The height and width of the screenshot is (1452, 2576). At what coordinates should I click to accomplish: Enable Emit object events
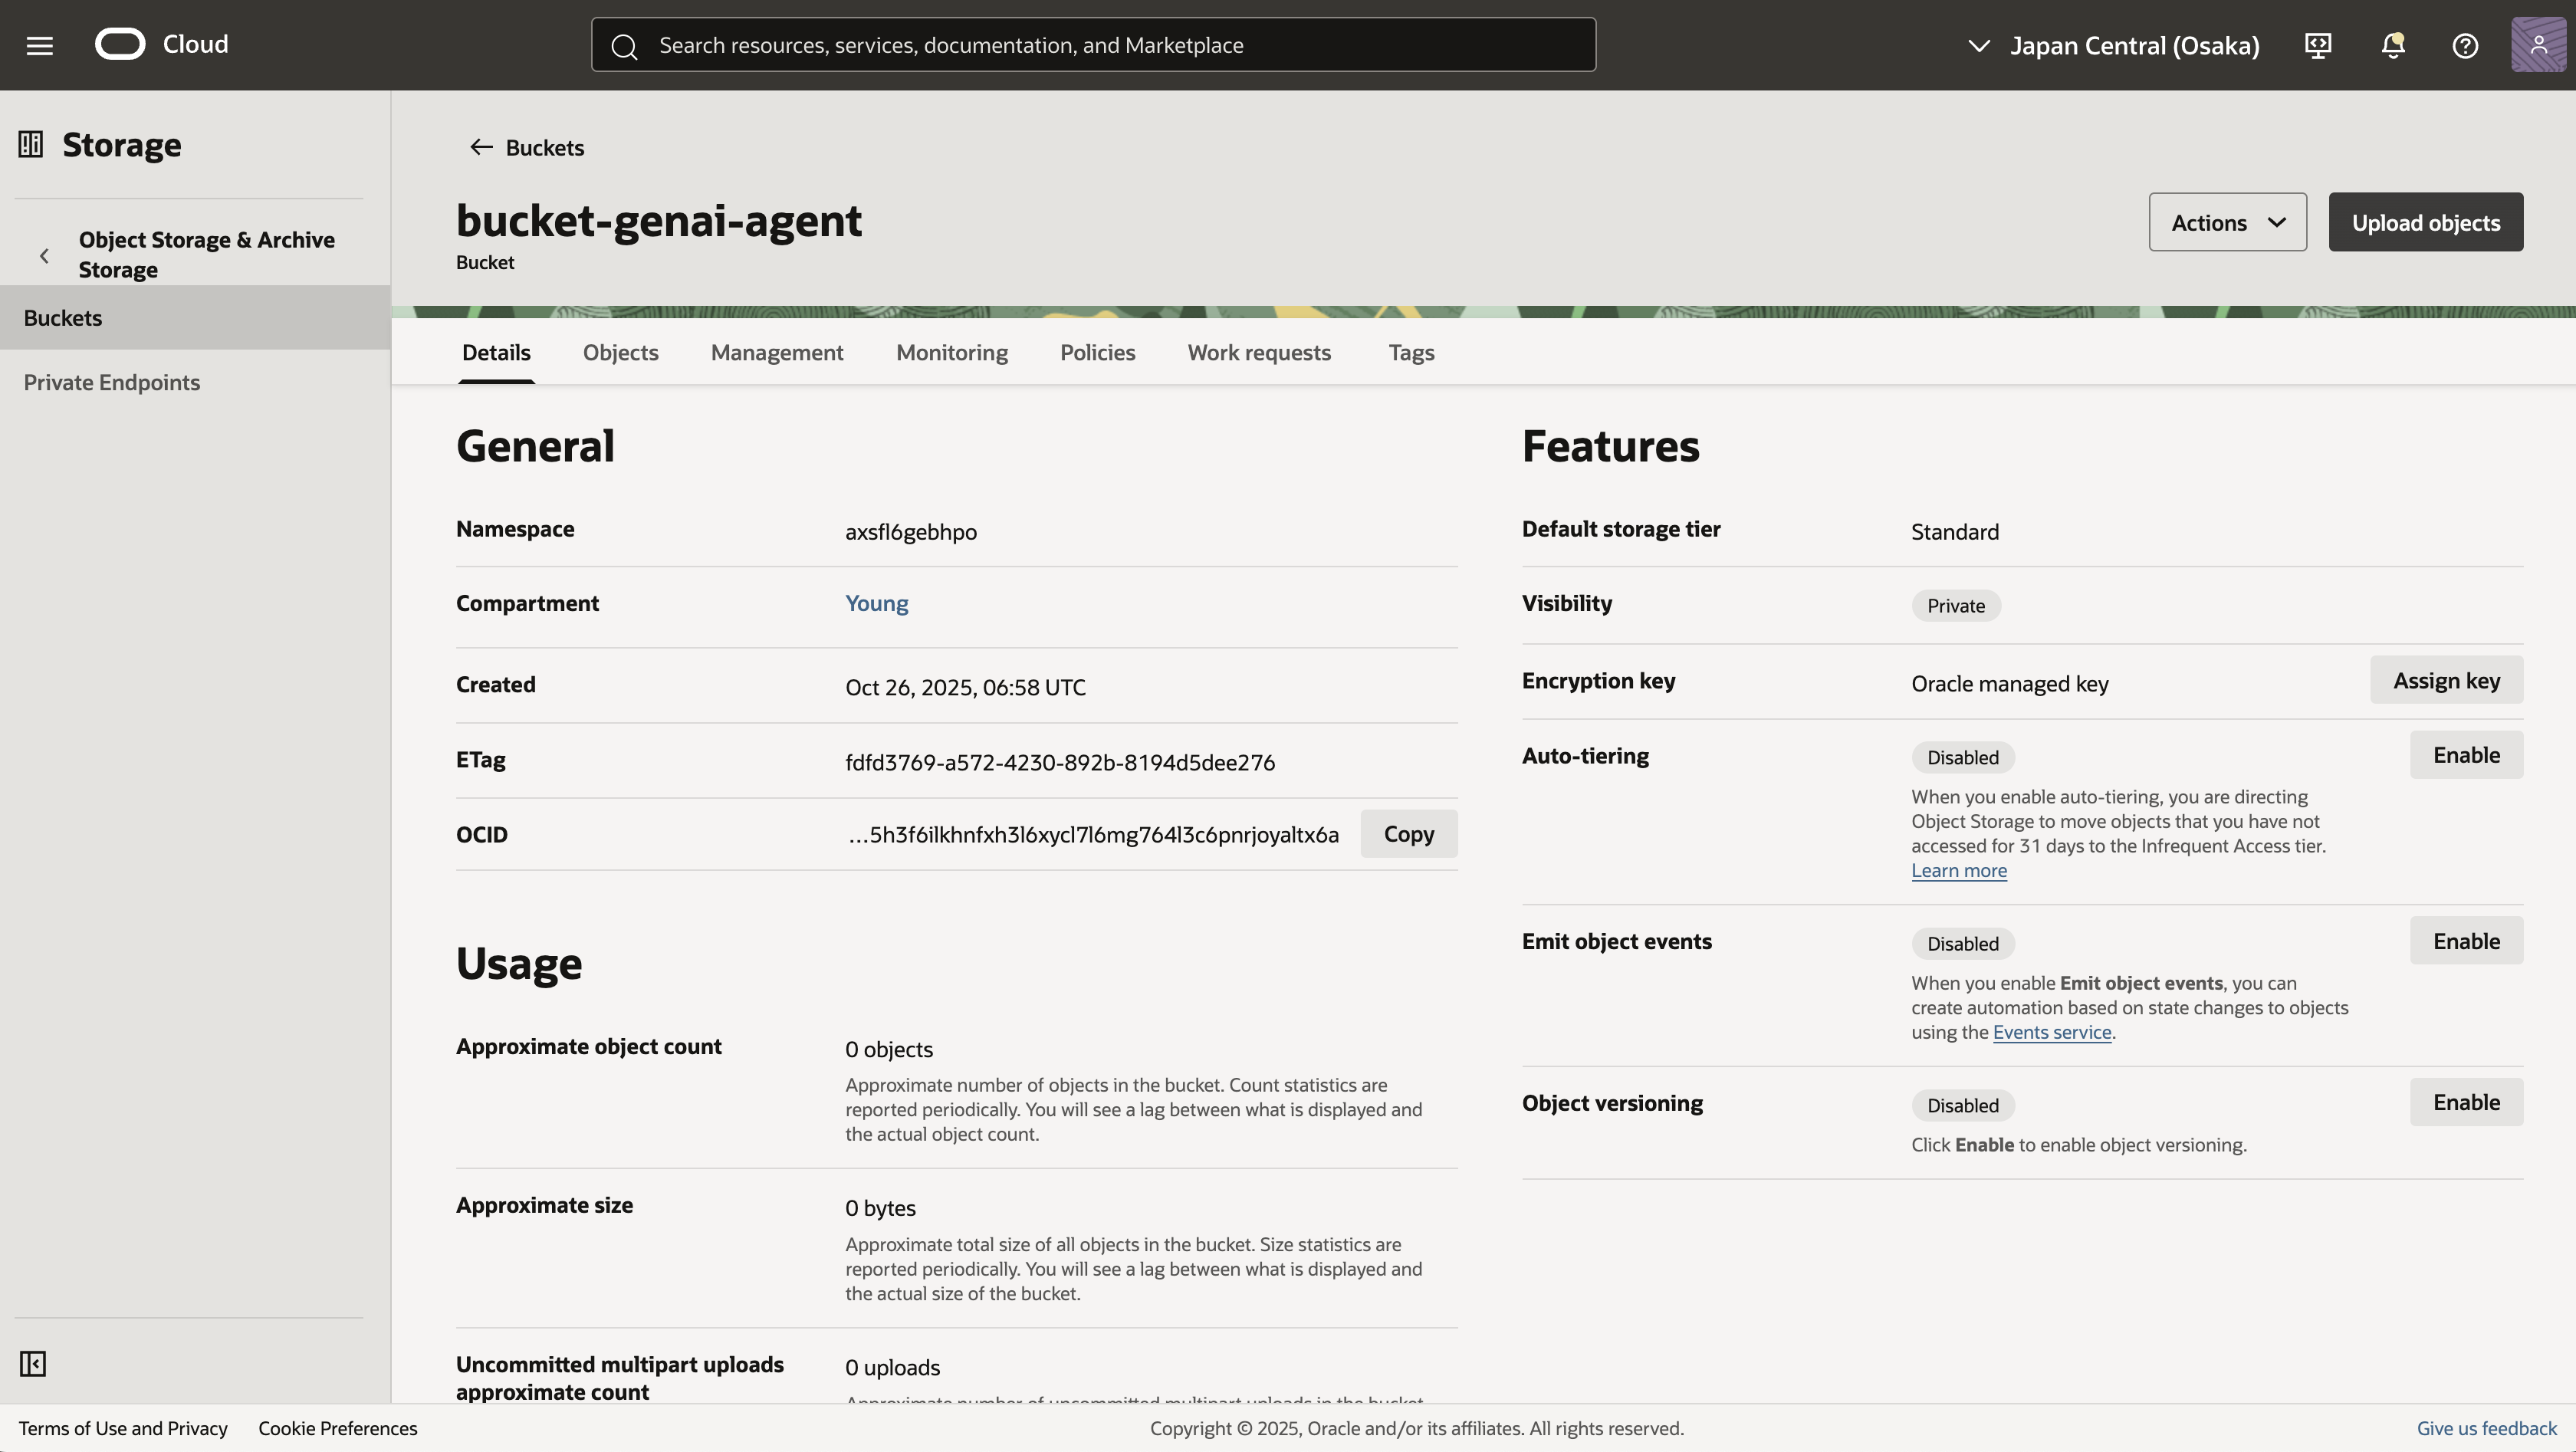2465,941
